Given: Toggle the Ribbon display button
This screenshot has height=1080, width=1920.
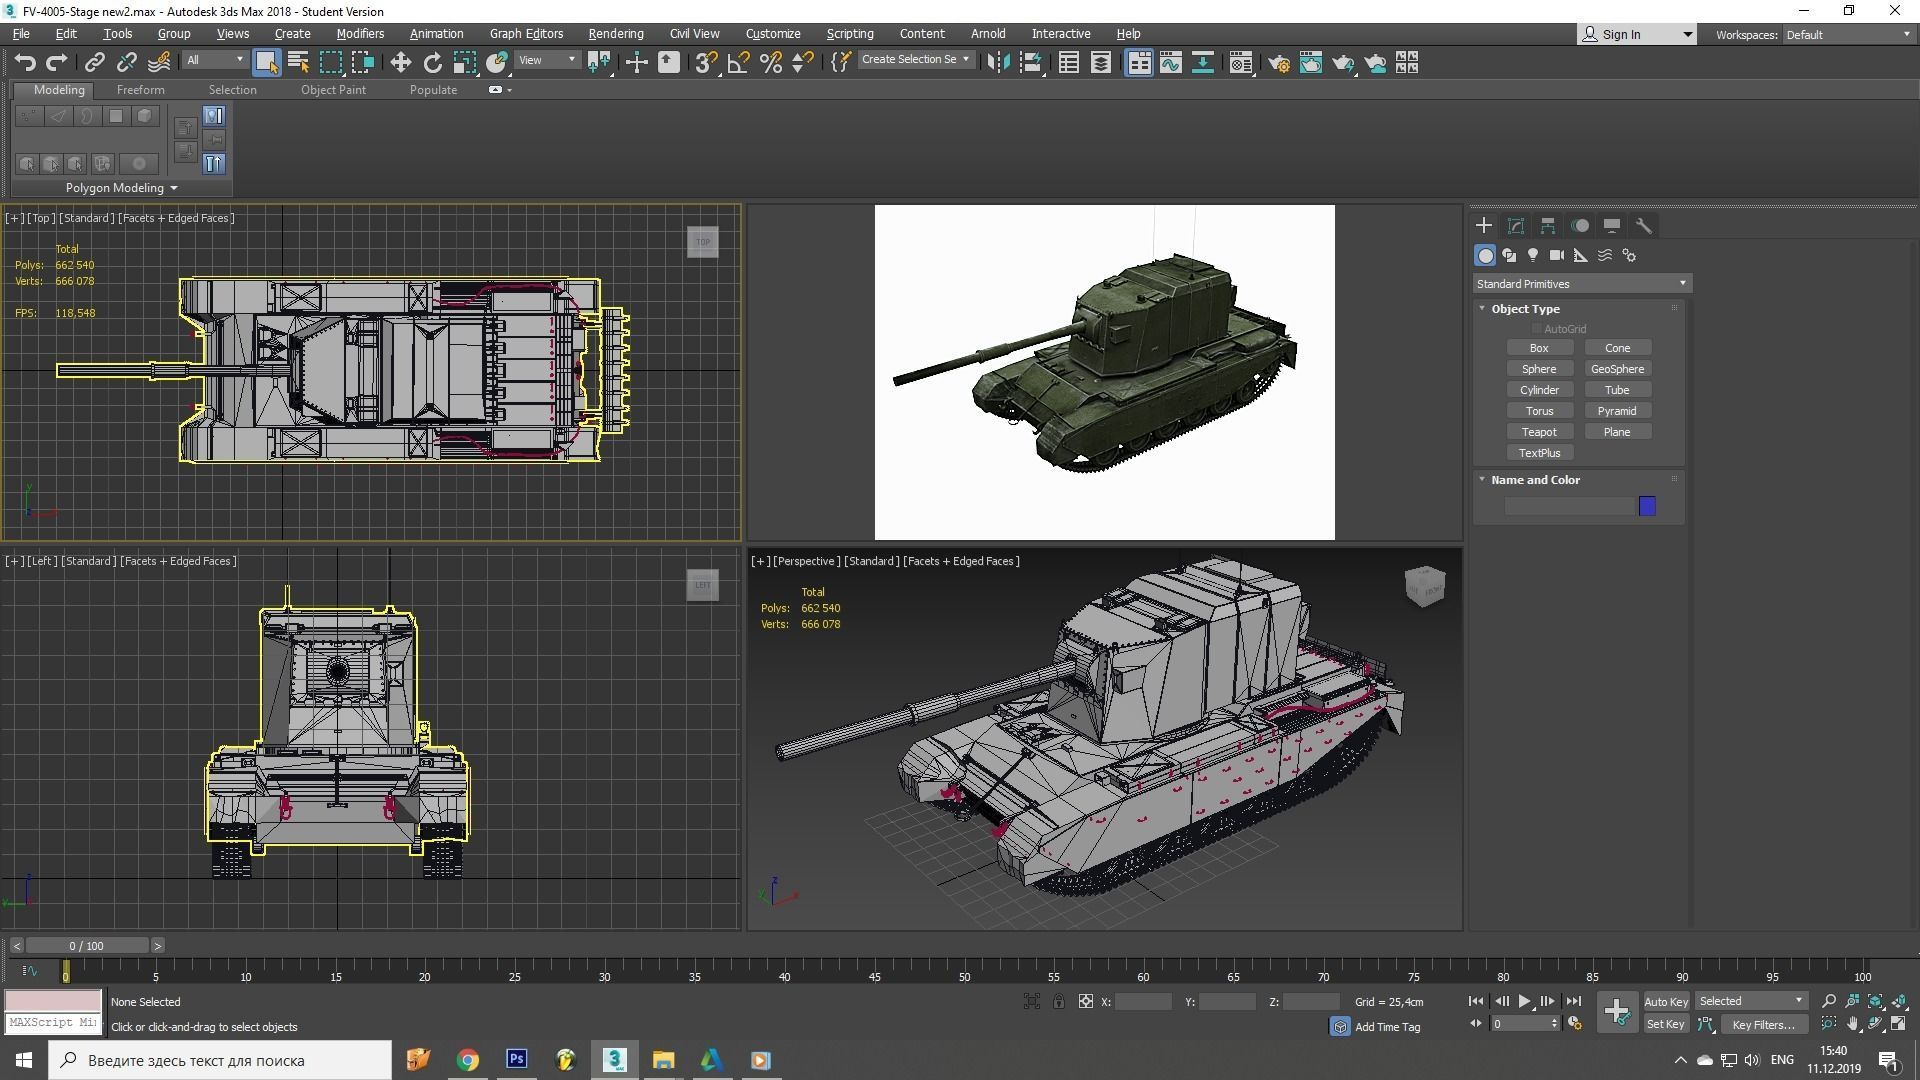Looking at the screenshot, I should click(x=1138, y=63).
